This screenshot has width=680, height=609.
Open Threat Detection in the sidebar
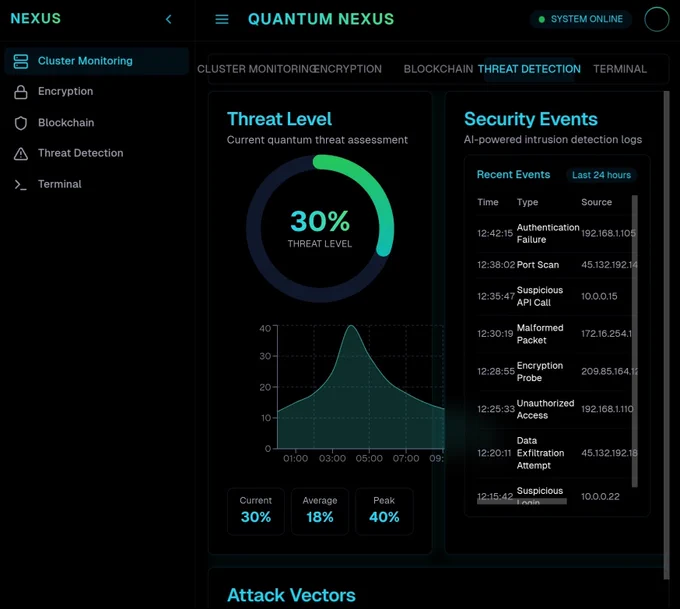coord(97,153)
